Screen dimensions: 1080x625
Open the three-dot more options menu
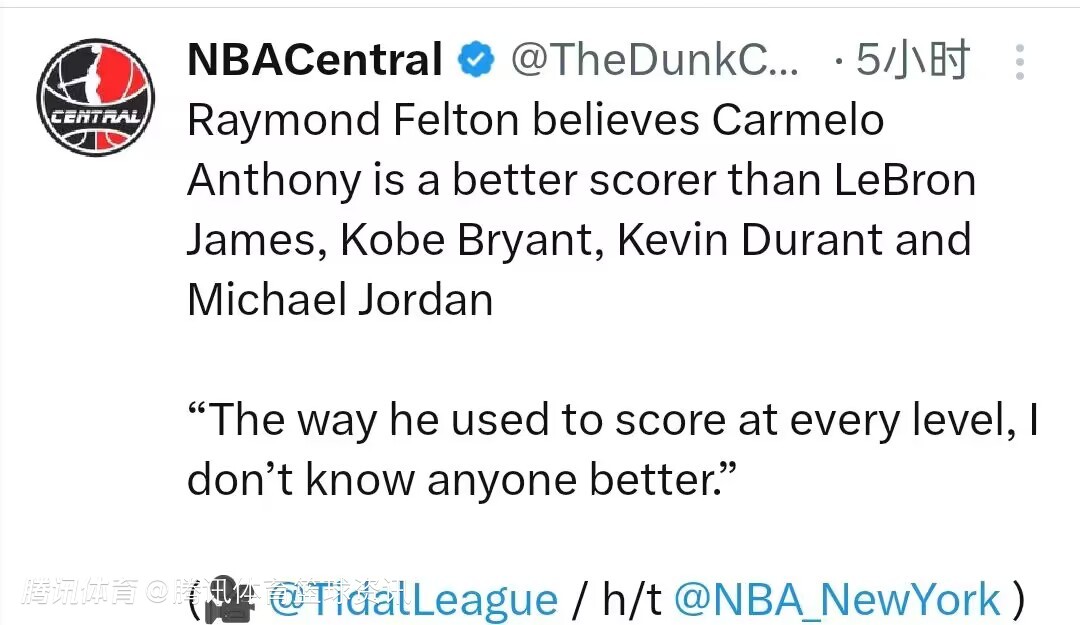[x=1019, y=62]
